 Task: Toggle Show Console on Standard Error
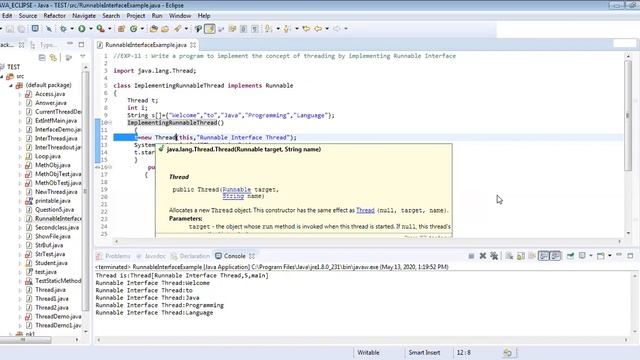555,256
